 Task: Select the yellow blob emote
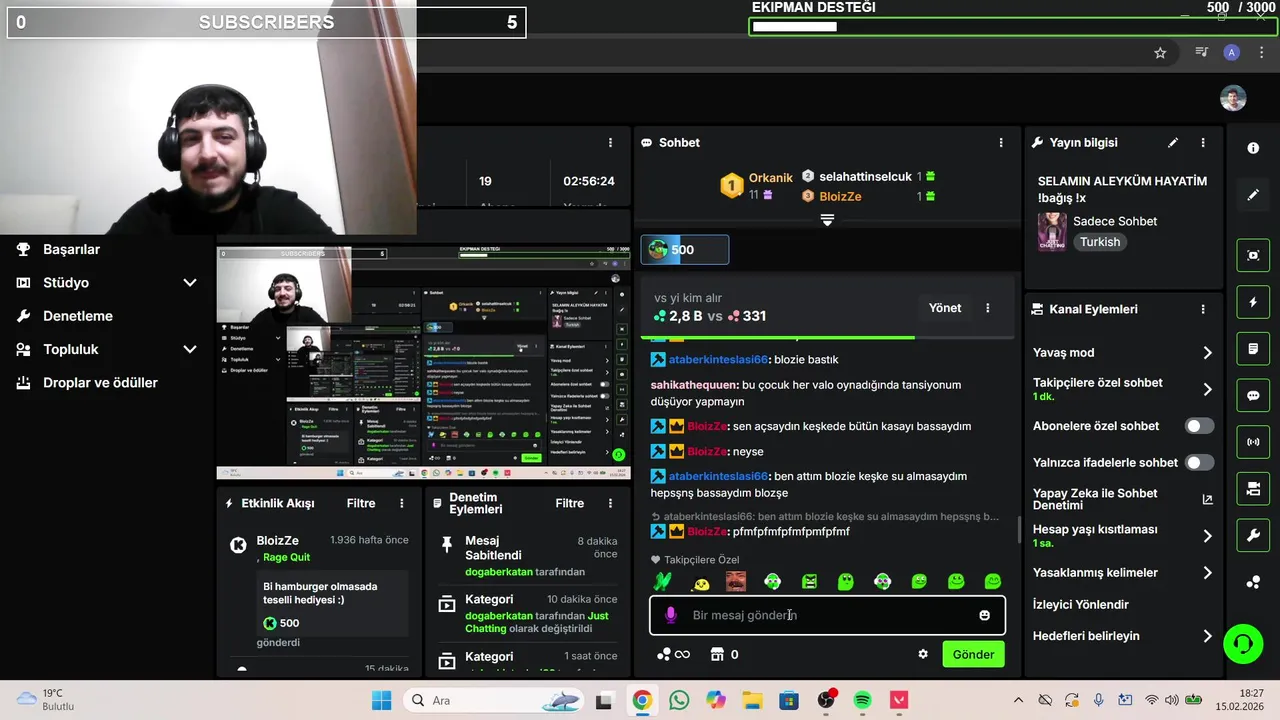point(699,582)
